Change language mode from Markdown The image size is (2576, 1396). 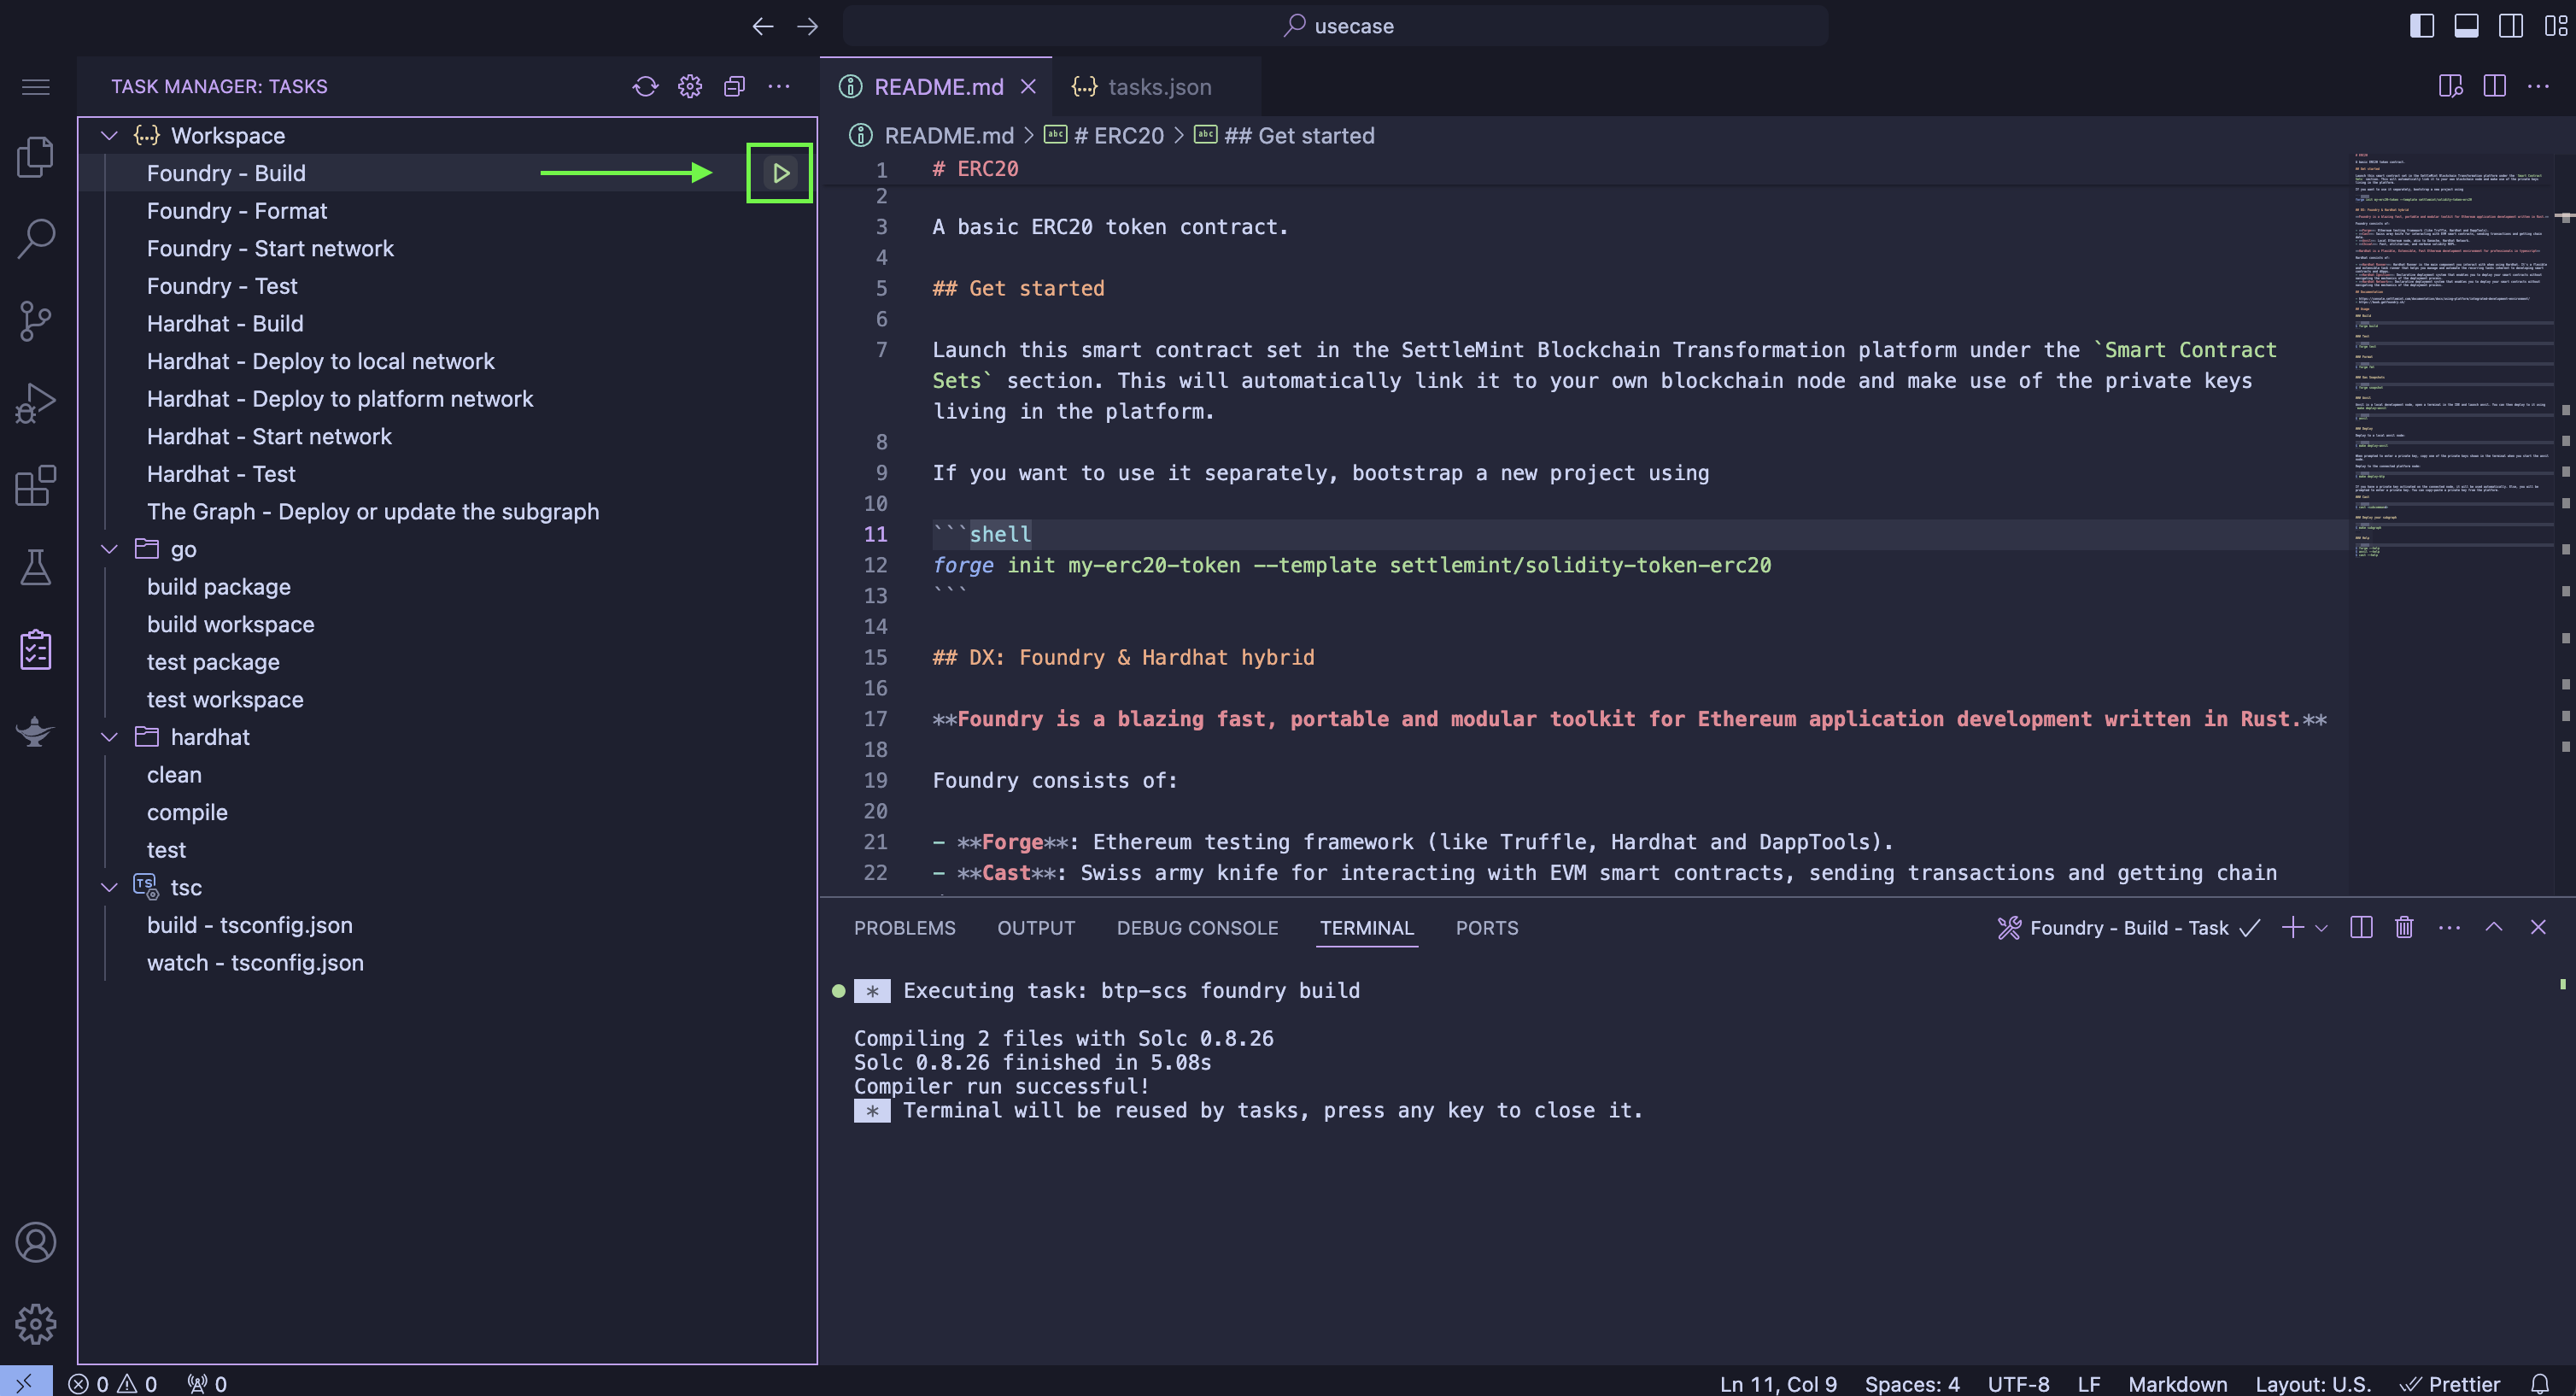(2177, 1383)
